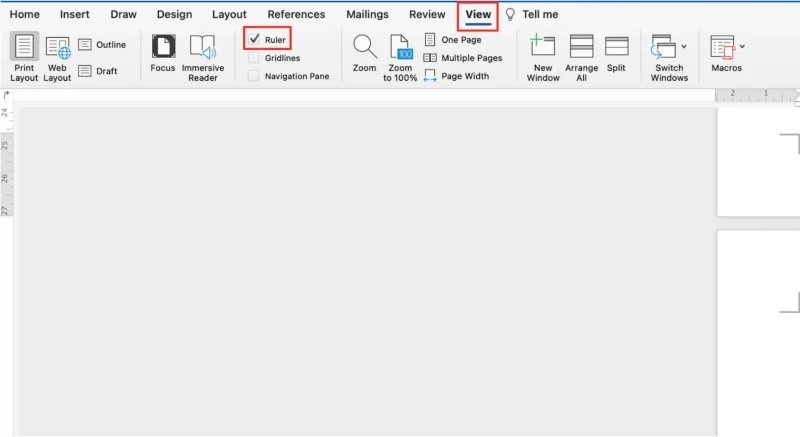Open the Review tab
The width and height of the screenshot is (800, 437).
pyautogui.click(x=427, y=14)
